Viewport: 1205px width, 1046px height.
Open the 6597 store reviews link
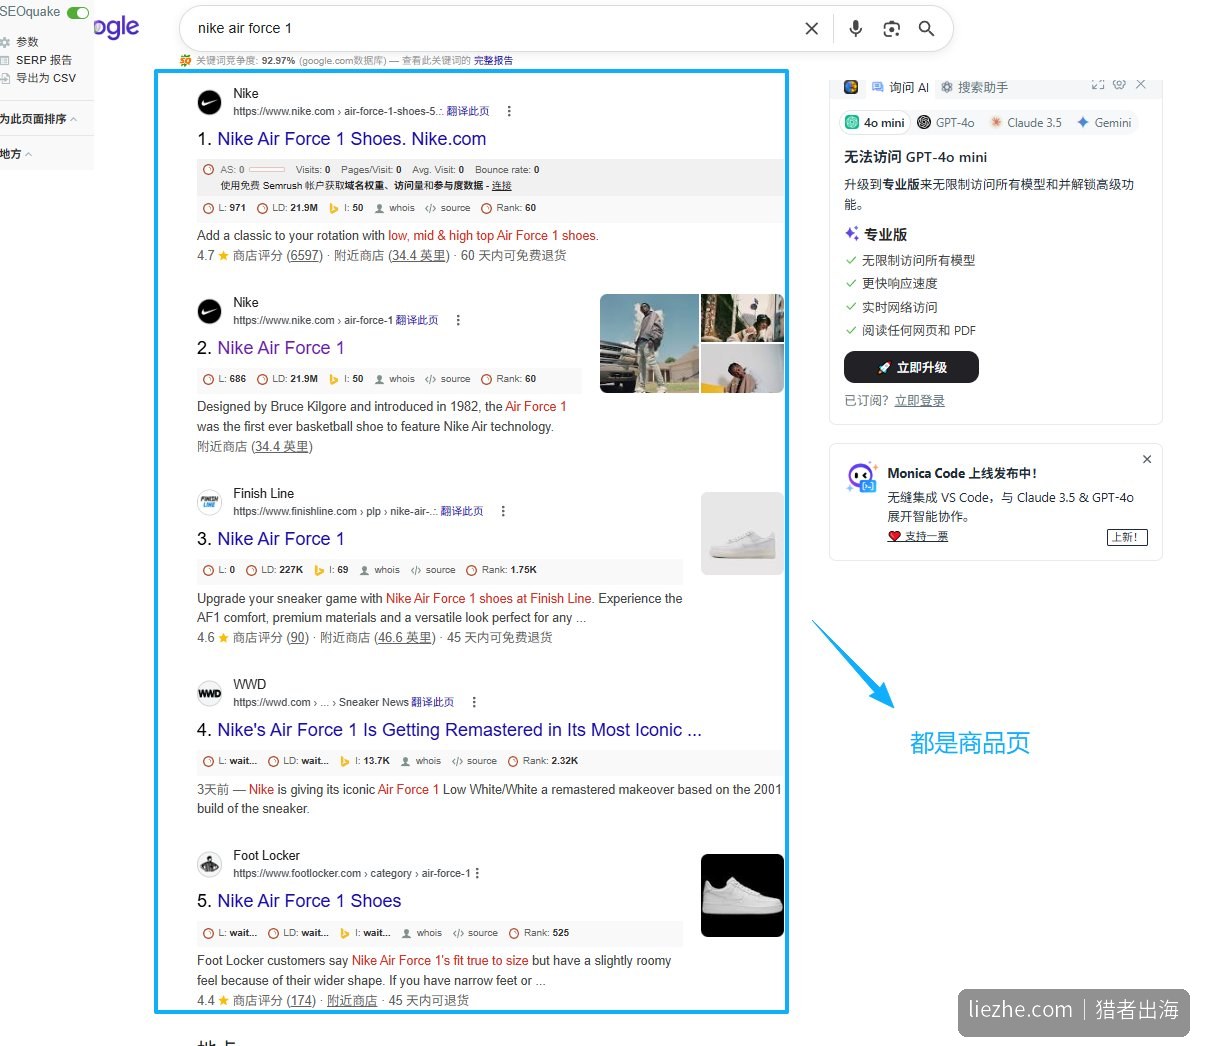[x=305, y=256]
